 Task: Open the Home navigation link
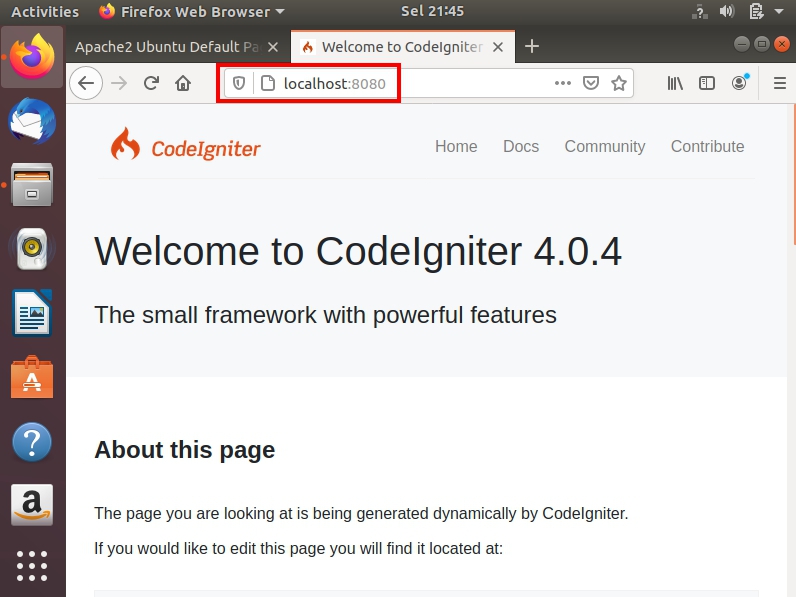point(456,146)
